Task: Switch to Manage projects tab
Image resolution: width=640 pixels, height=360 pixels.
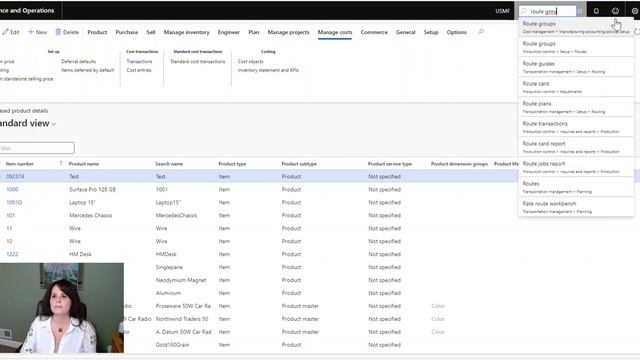Action: click(x=289, y=32)
